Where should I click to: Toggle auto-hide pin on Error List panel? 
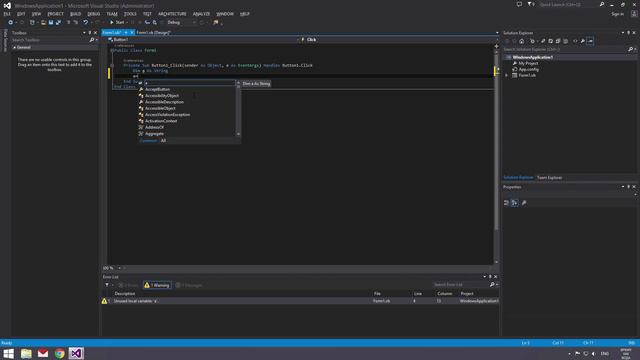(x=490, y=277)
